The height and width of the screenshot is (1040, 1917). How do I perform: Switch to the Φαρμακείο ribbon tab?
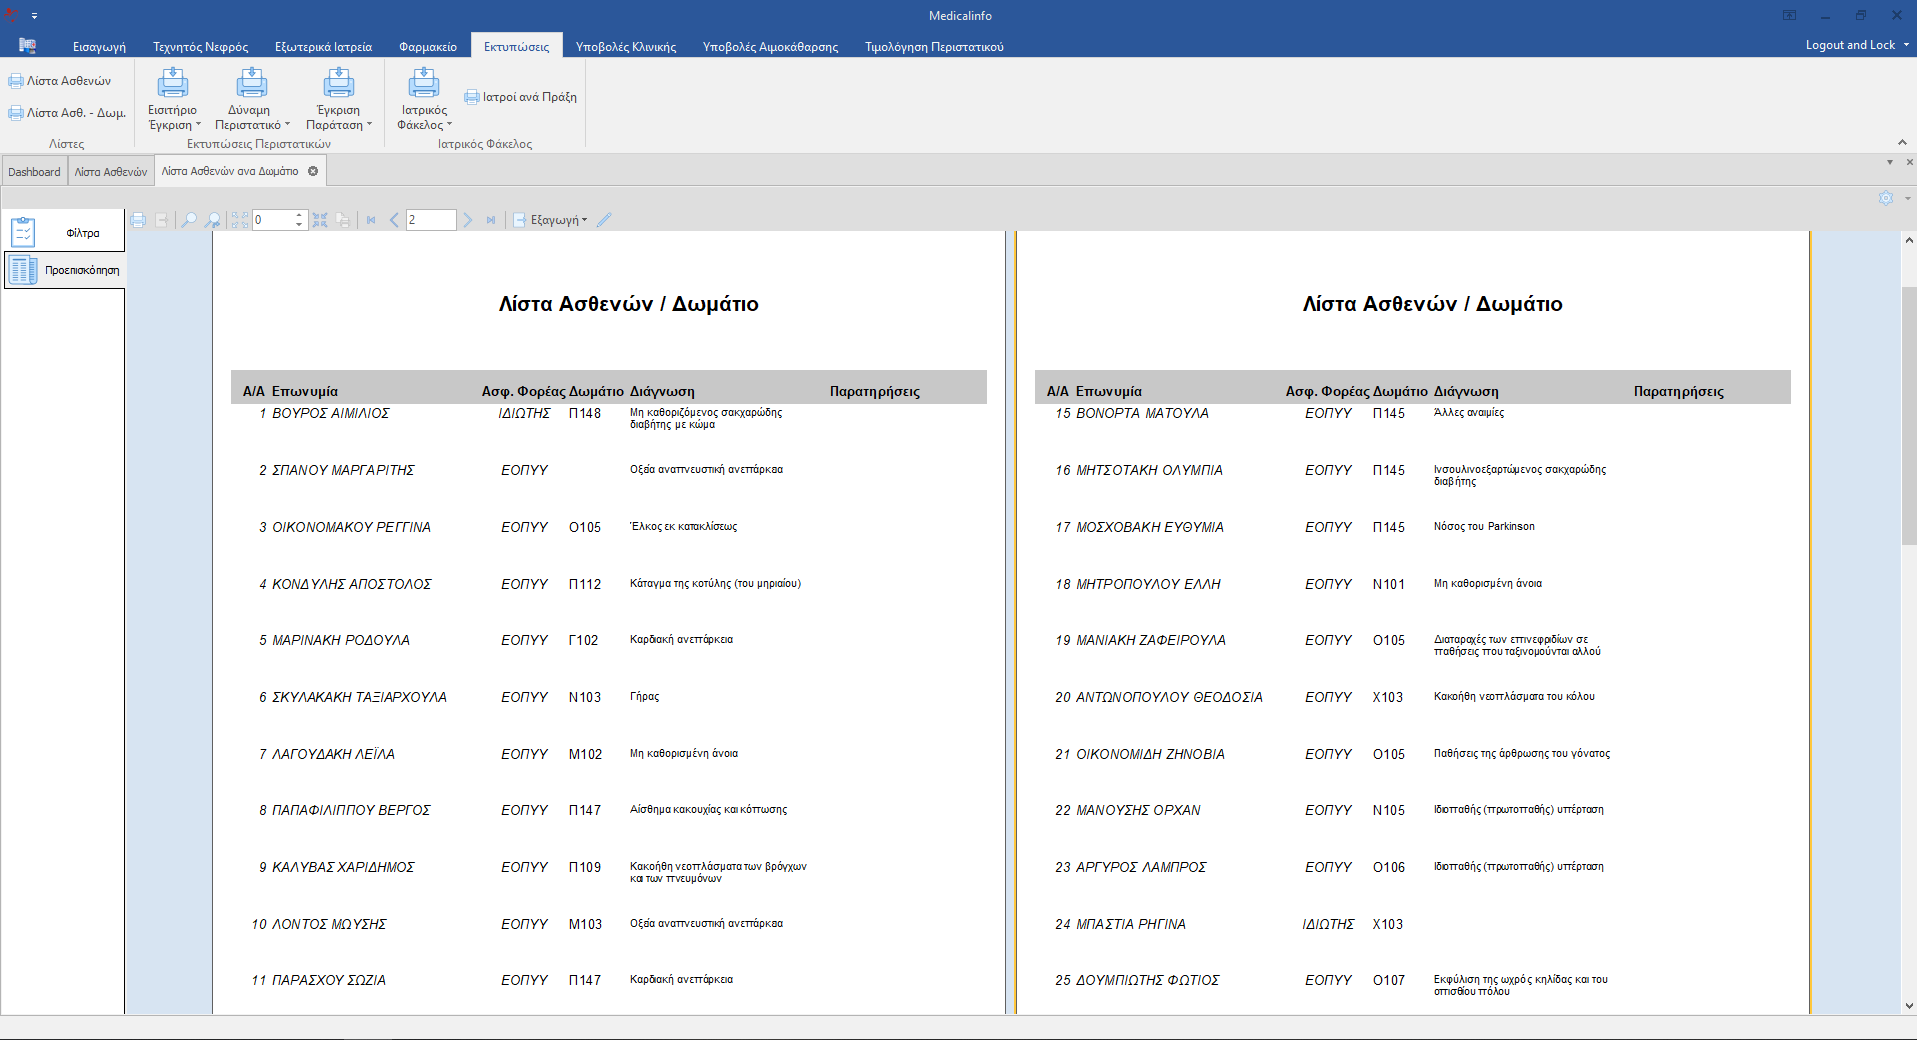pos(427,47)
